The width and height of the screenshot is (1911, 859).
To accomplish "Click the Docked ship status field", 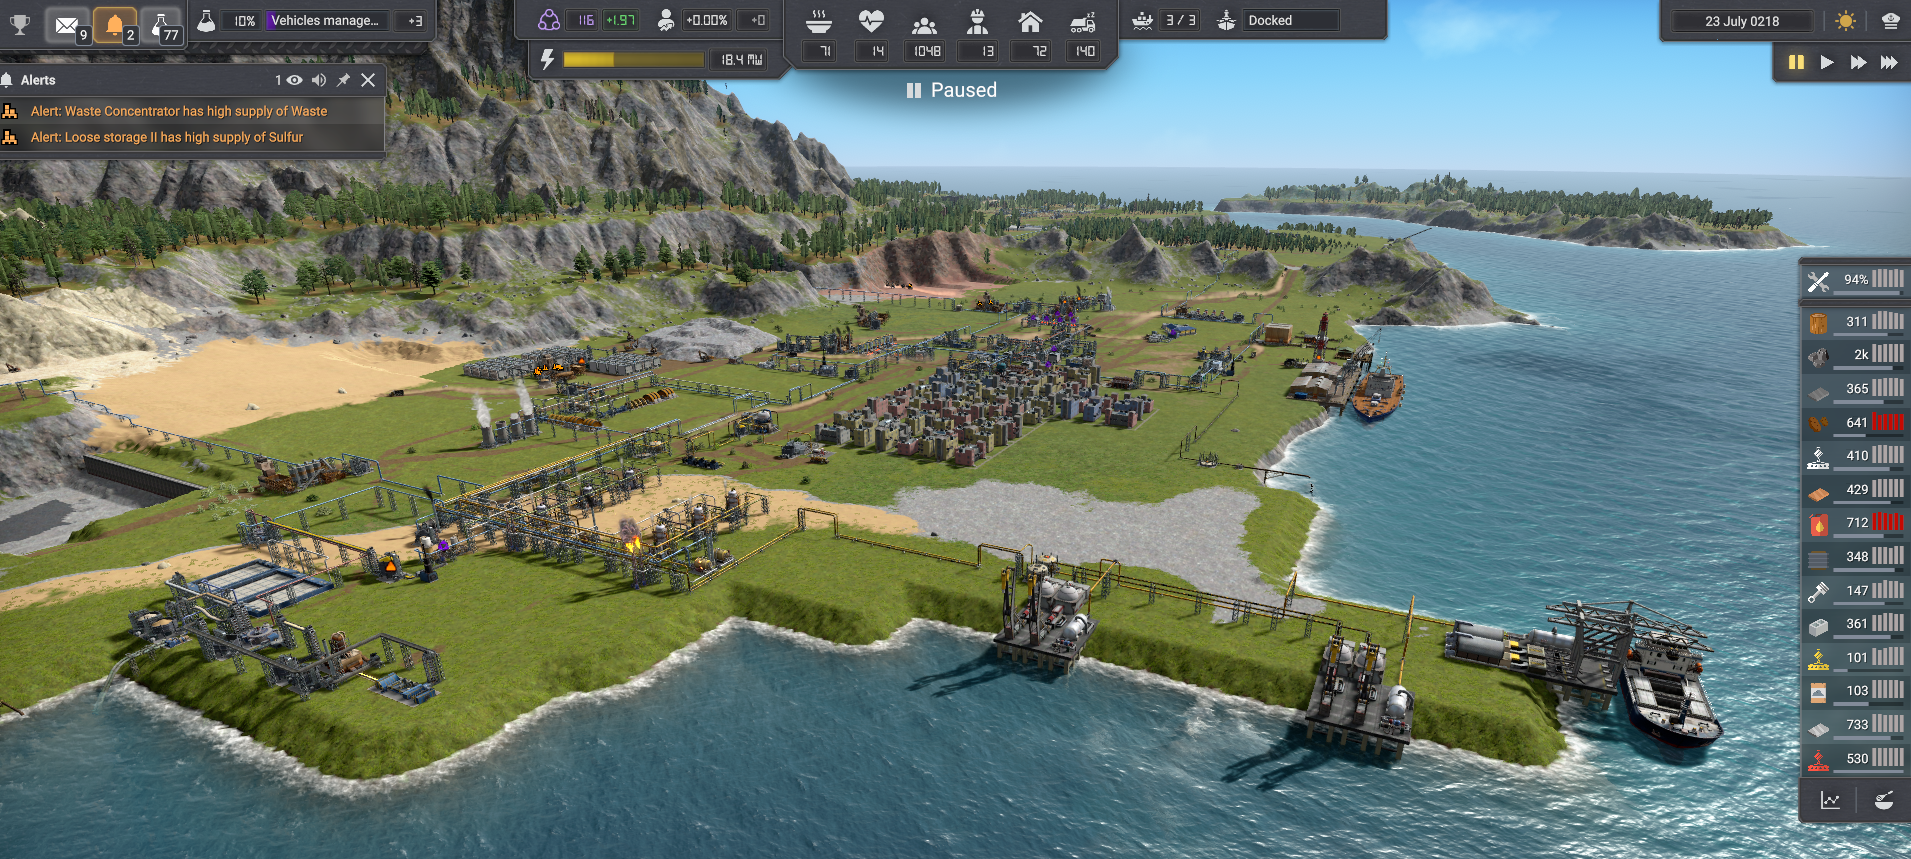I will pos(1291,20).
